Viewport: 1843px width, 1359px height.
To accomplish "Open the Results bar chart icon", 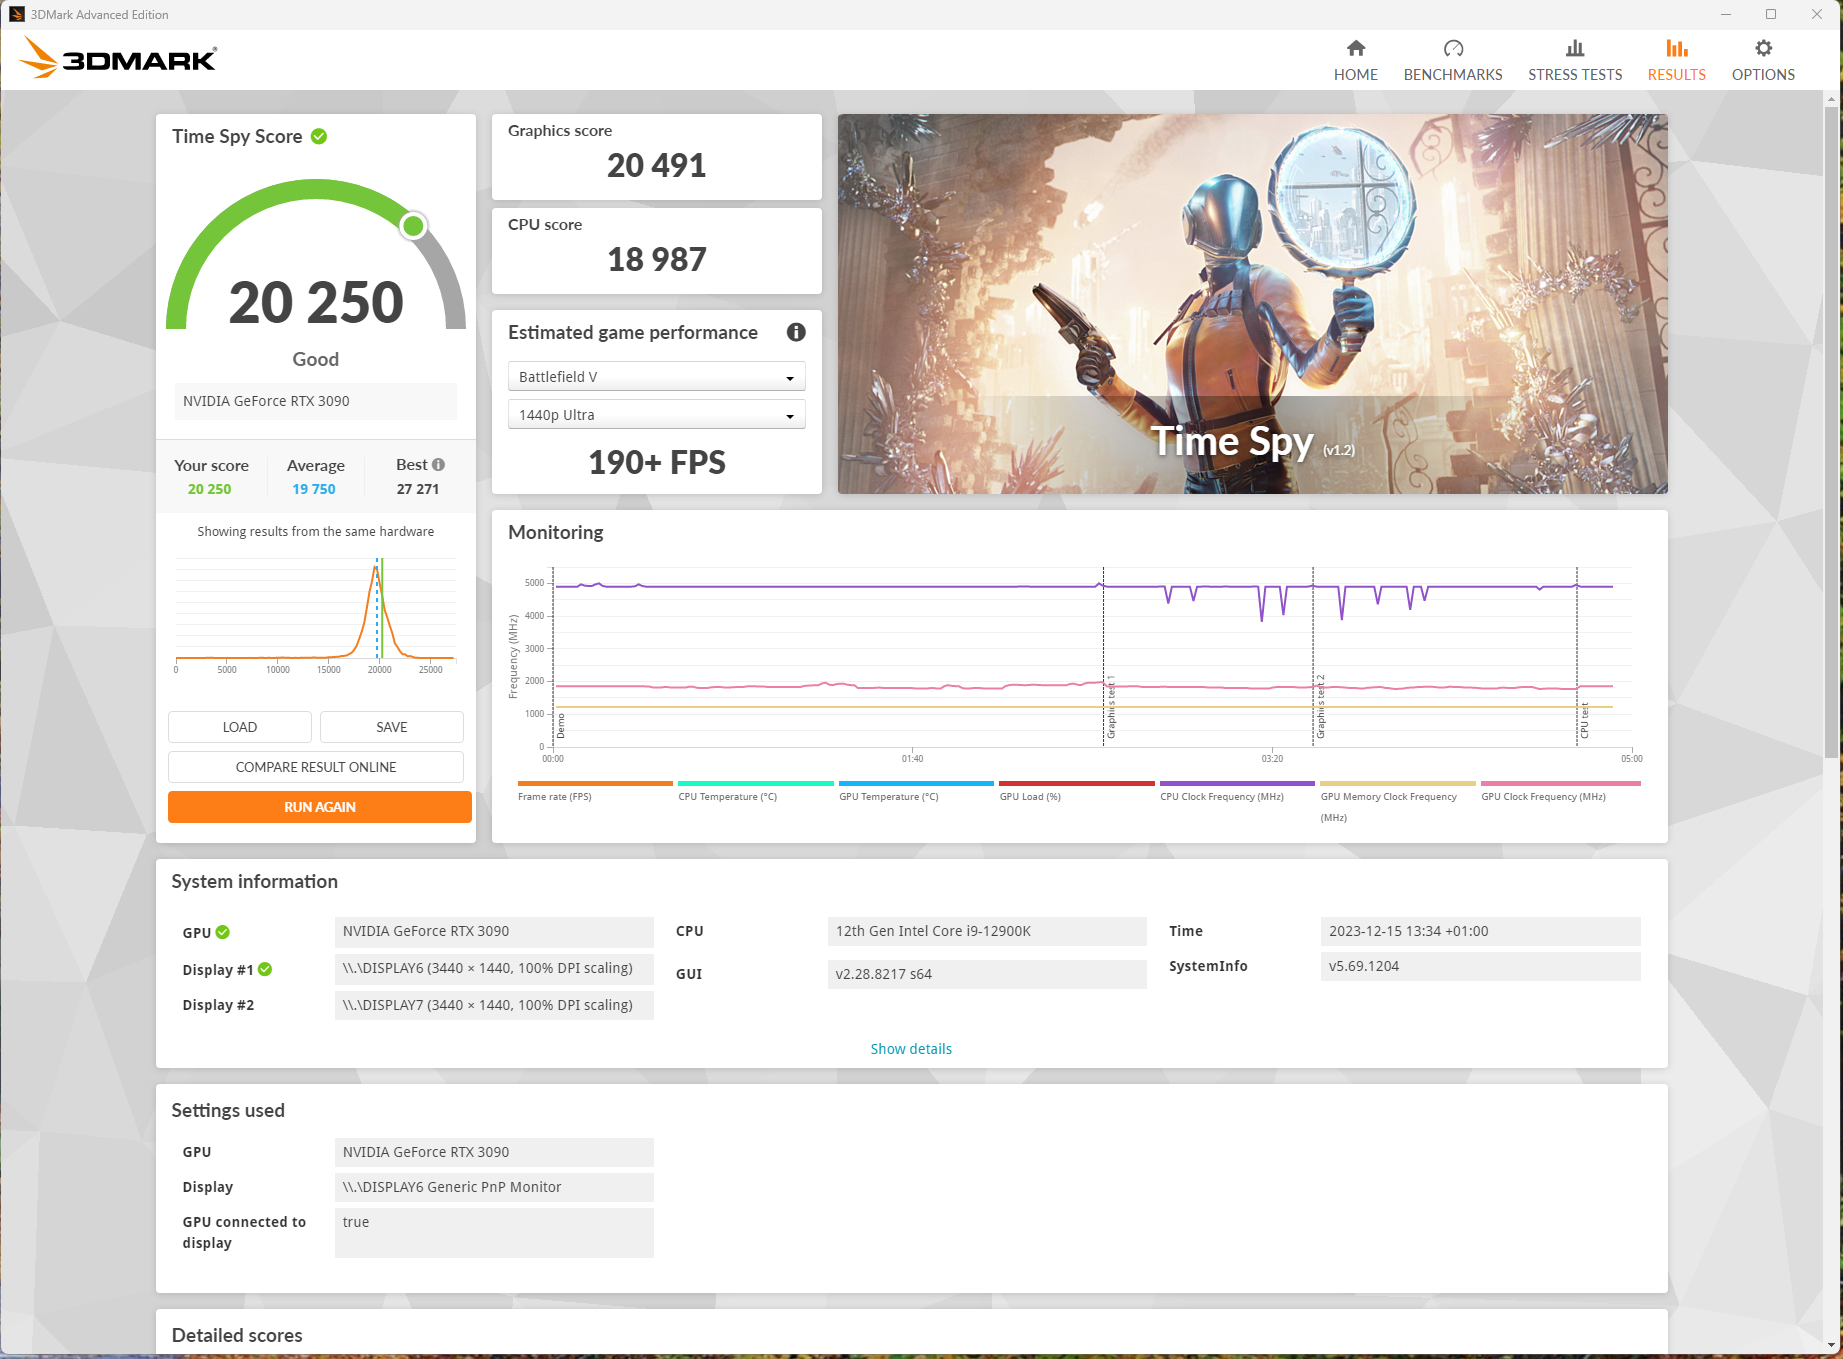I will (1677, 48).
